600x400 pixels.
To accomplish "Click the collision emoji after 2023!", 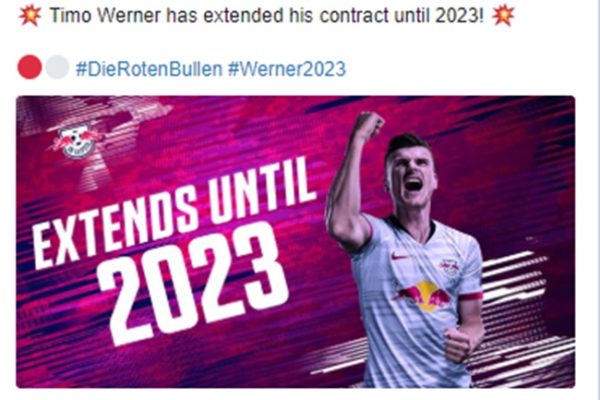I will tap(503, 16).
